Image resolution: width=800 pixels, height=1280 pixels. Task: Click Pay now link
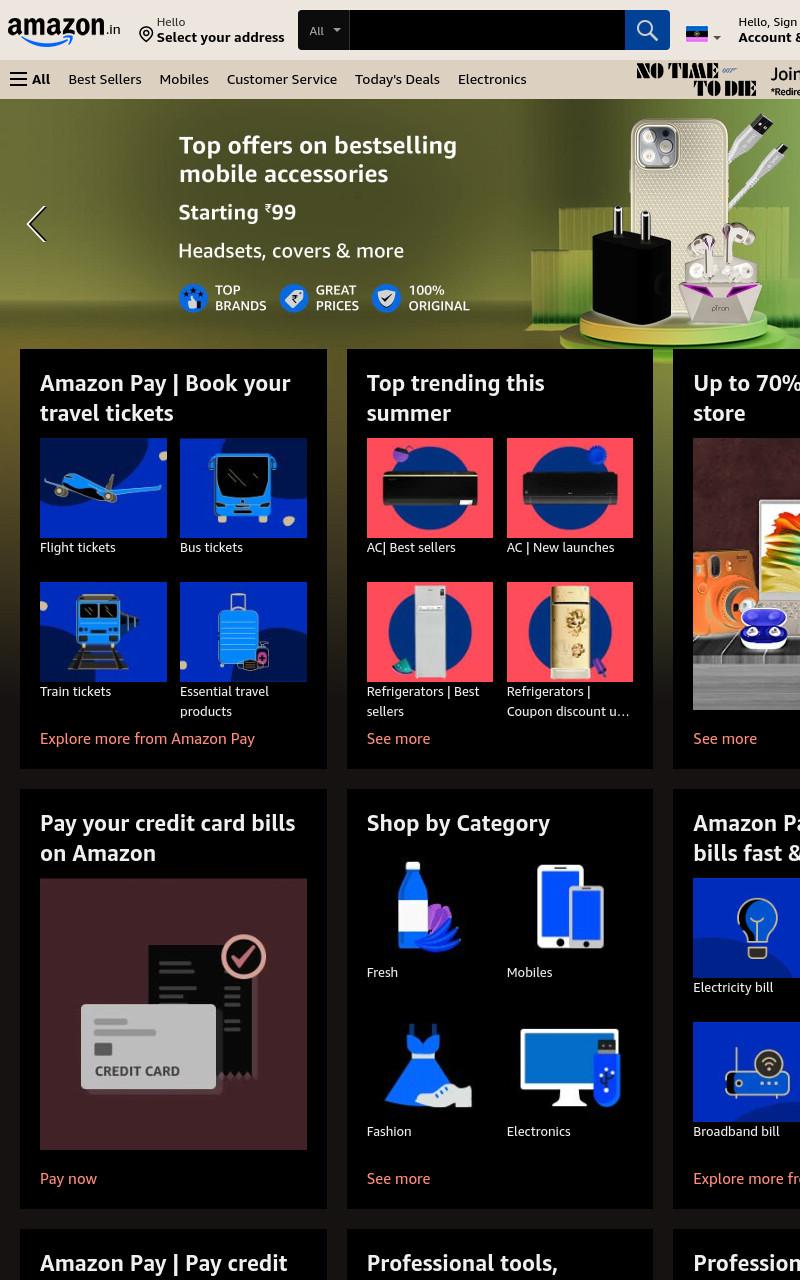(68, 1178)
